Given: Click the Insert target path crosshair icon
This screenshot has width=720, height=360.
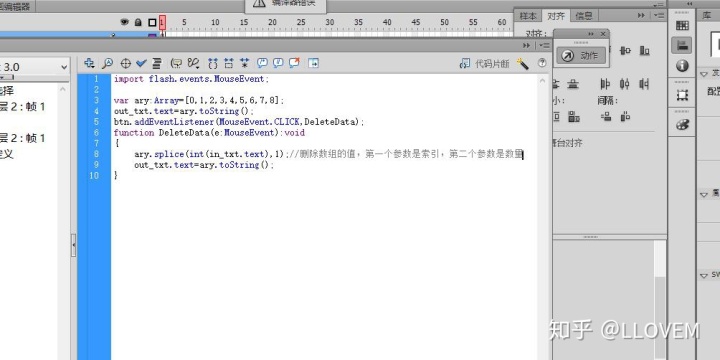Looking at the screenshot, I should click(125, 63).
